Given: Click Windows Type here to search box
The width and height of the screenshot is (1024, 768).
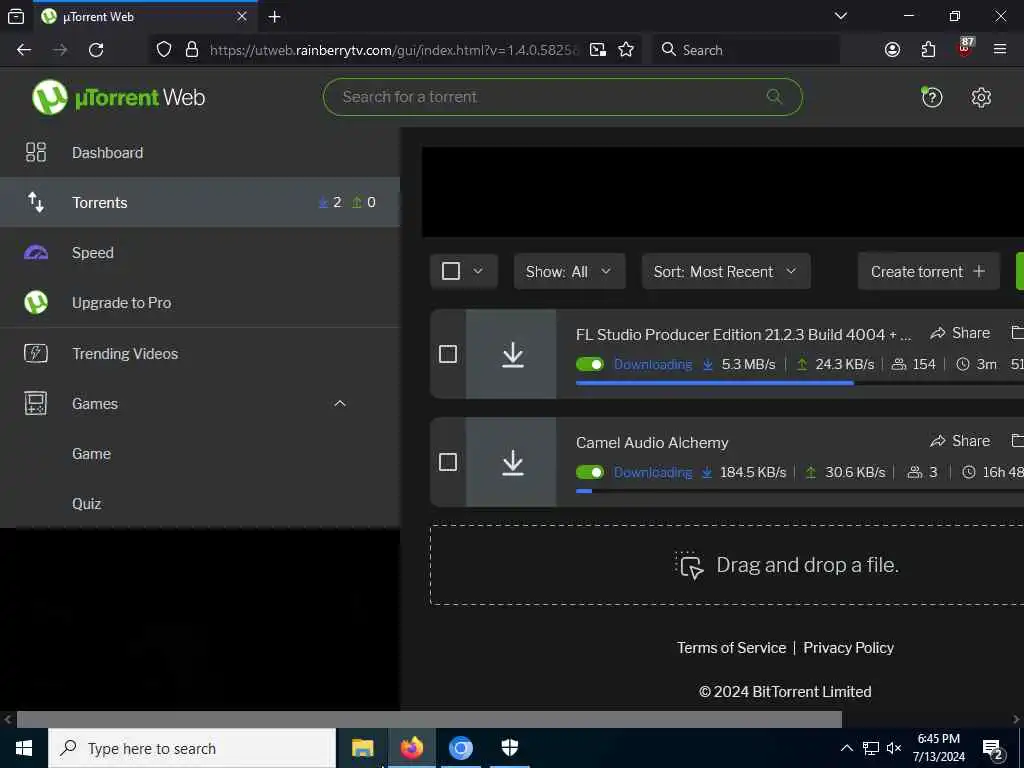Looking at the screenshot, I should coord(192,748).
